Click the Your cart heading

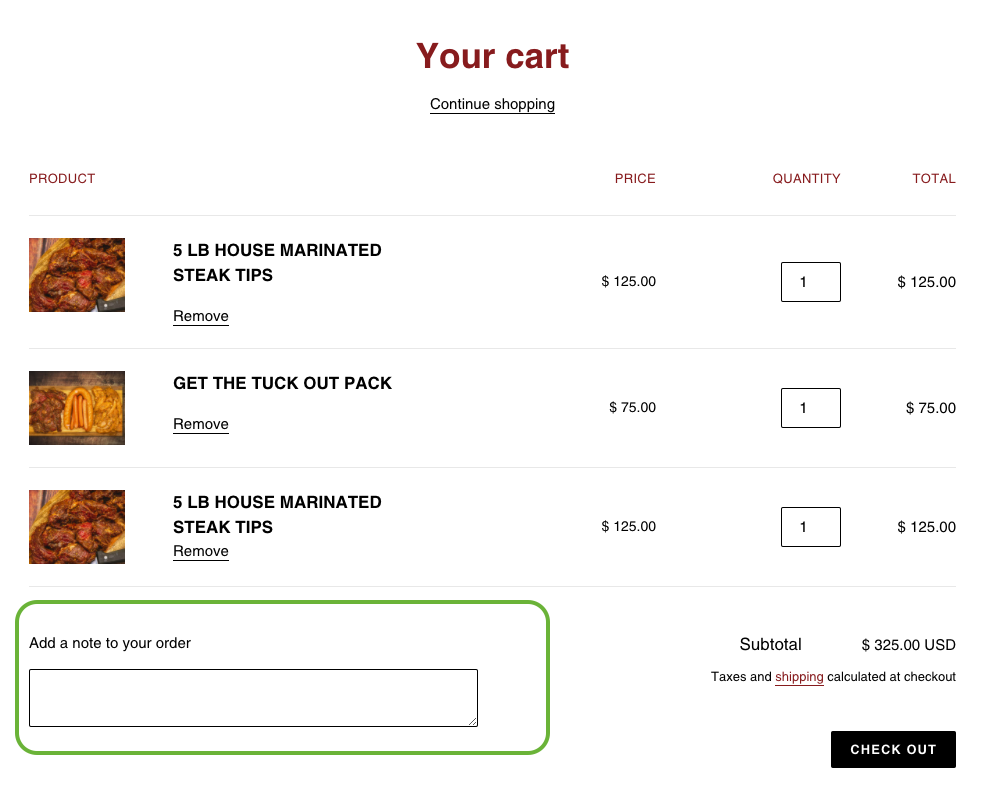[493, 56]
